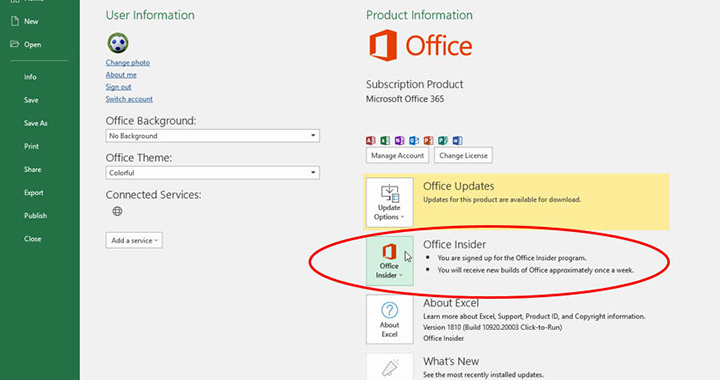Select Save As in the sidebar
720x380 pixels.
pos(36,123)
